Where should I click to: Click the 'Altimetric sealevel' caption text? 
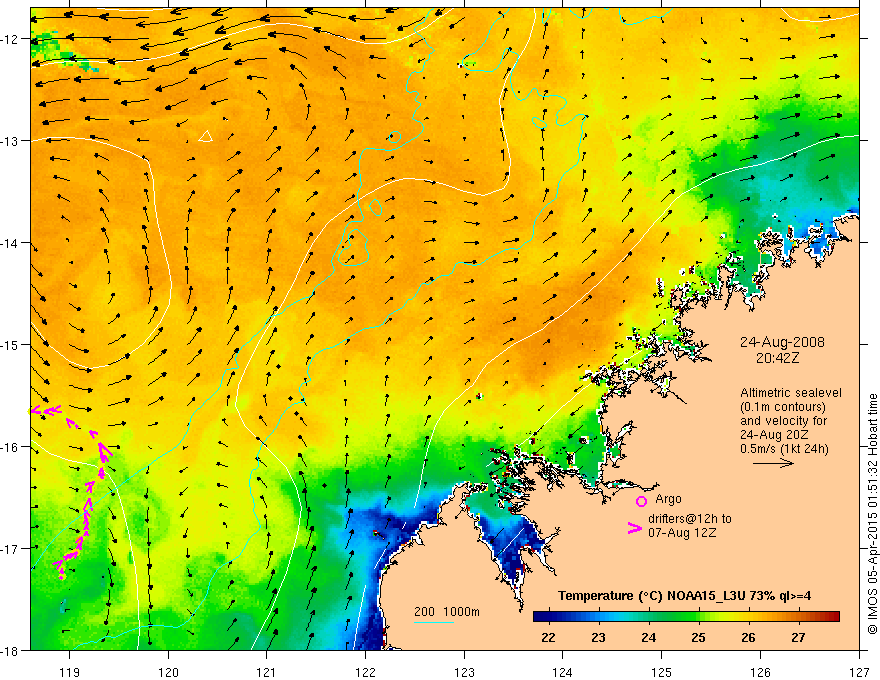[x=791, y=393]
